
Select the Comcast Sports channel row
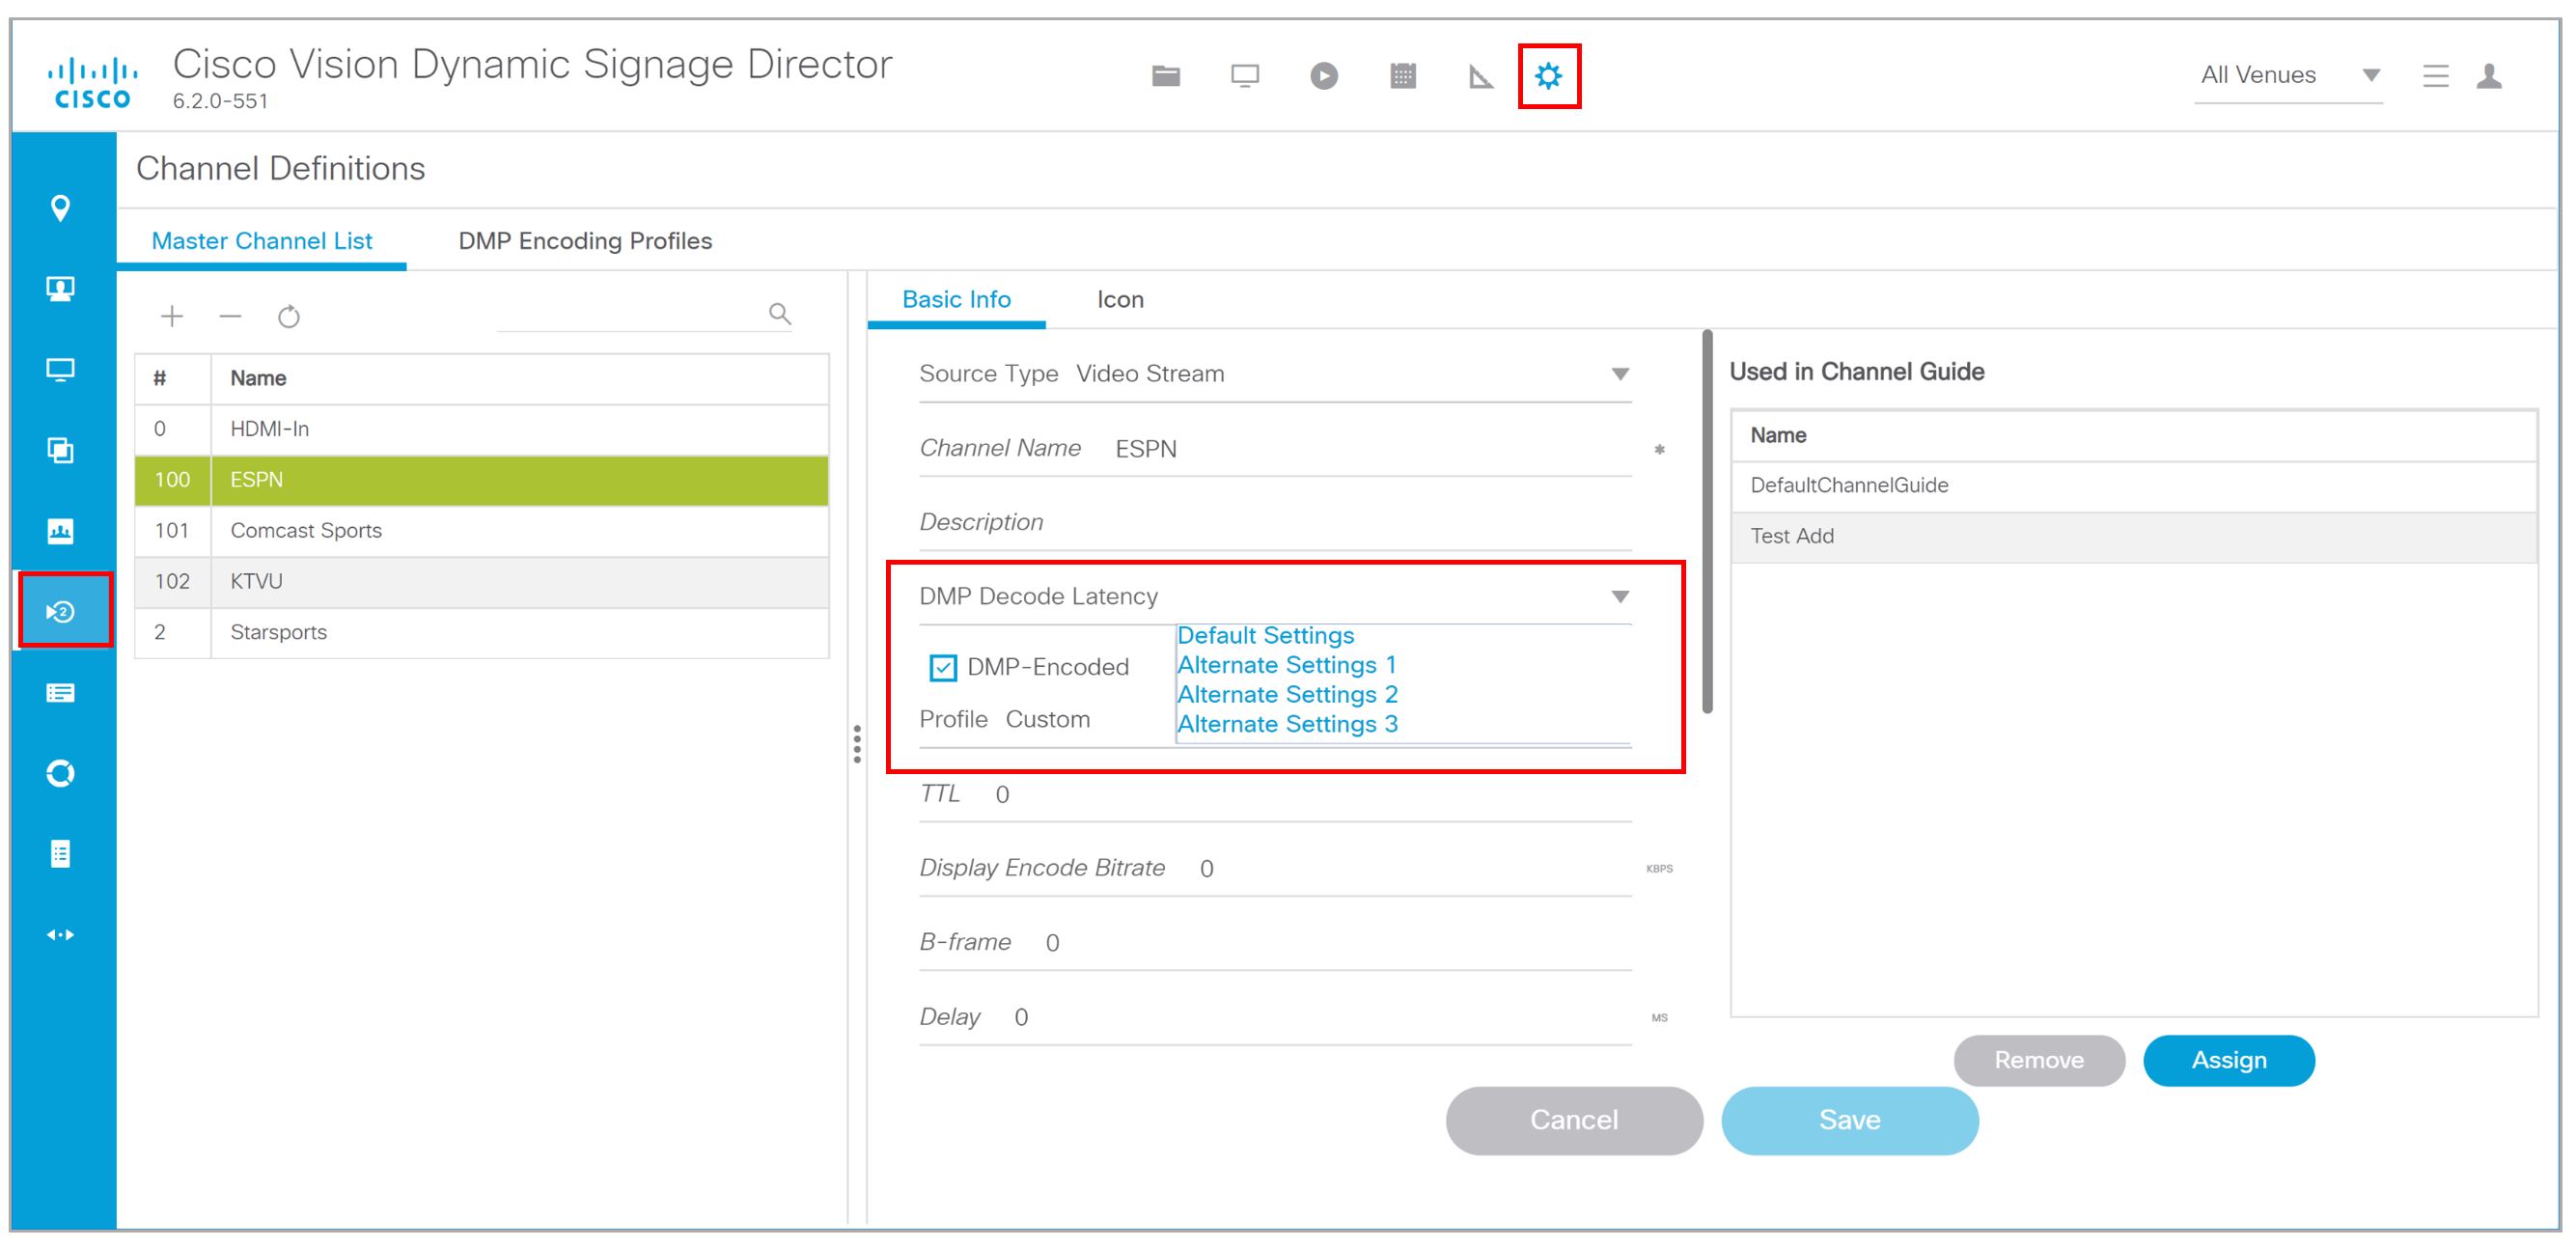pos(482,531)
